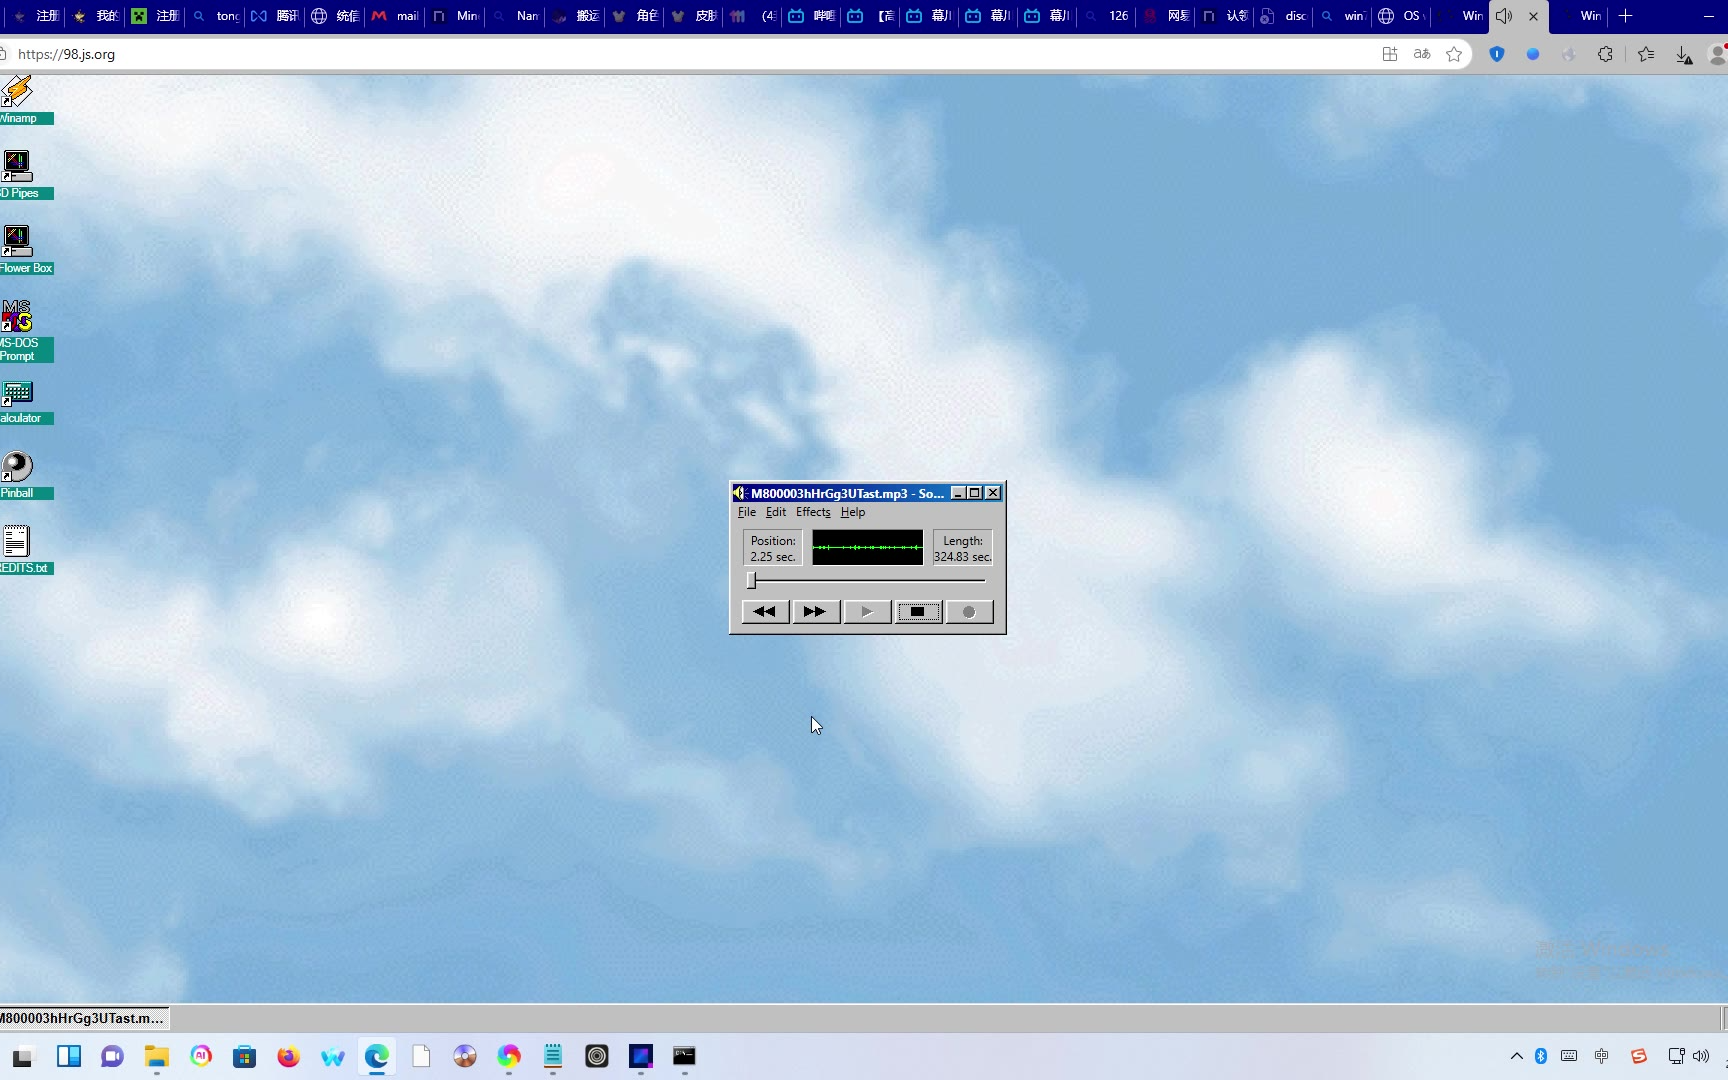Screen dimensions: 1728x1080
Task: Open the Effects menu
Action: pyautogui.click(x=812, y=512)
